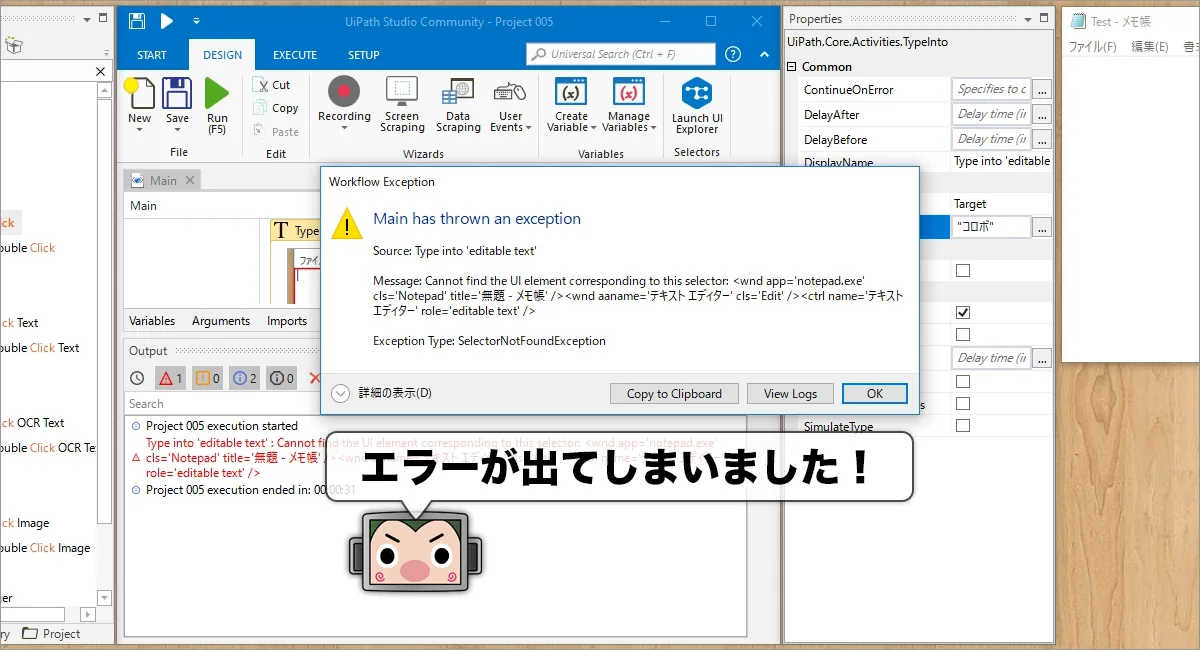Image resolution: width=1200 pixels, height=650 pixels.
Task: Open the DelayAfter ellipsis button
Action: [x=1042, y=114]
